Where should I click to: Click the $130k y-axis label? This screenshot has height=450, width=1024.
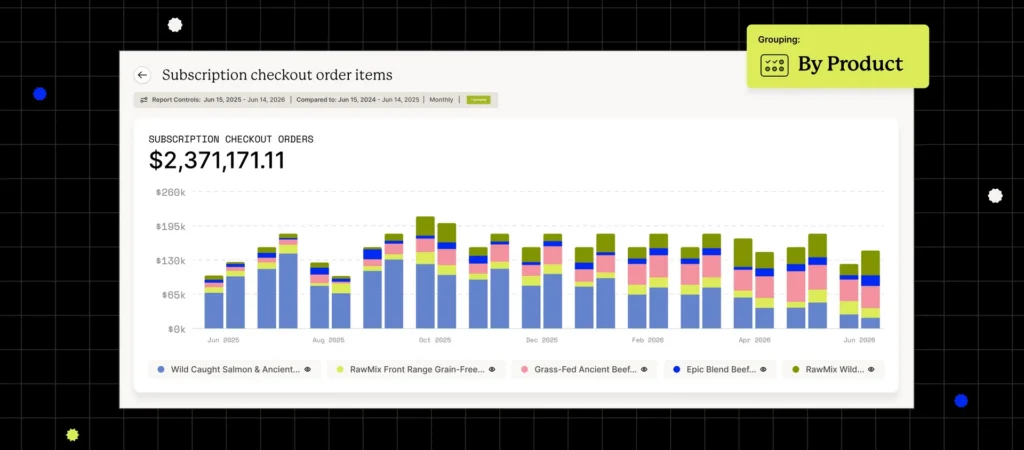tap(170, 261)
